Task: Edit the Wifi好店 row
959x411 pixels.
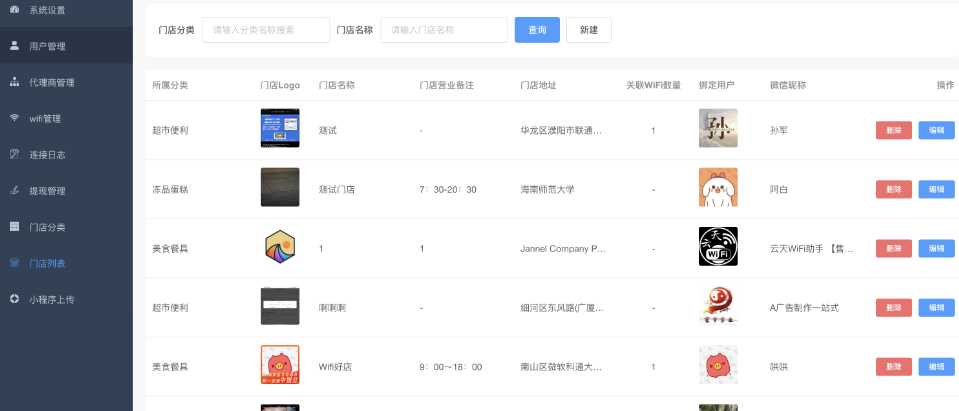Action: 936,367
